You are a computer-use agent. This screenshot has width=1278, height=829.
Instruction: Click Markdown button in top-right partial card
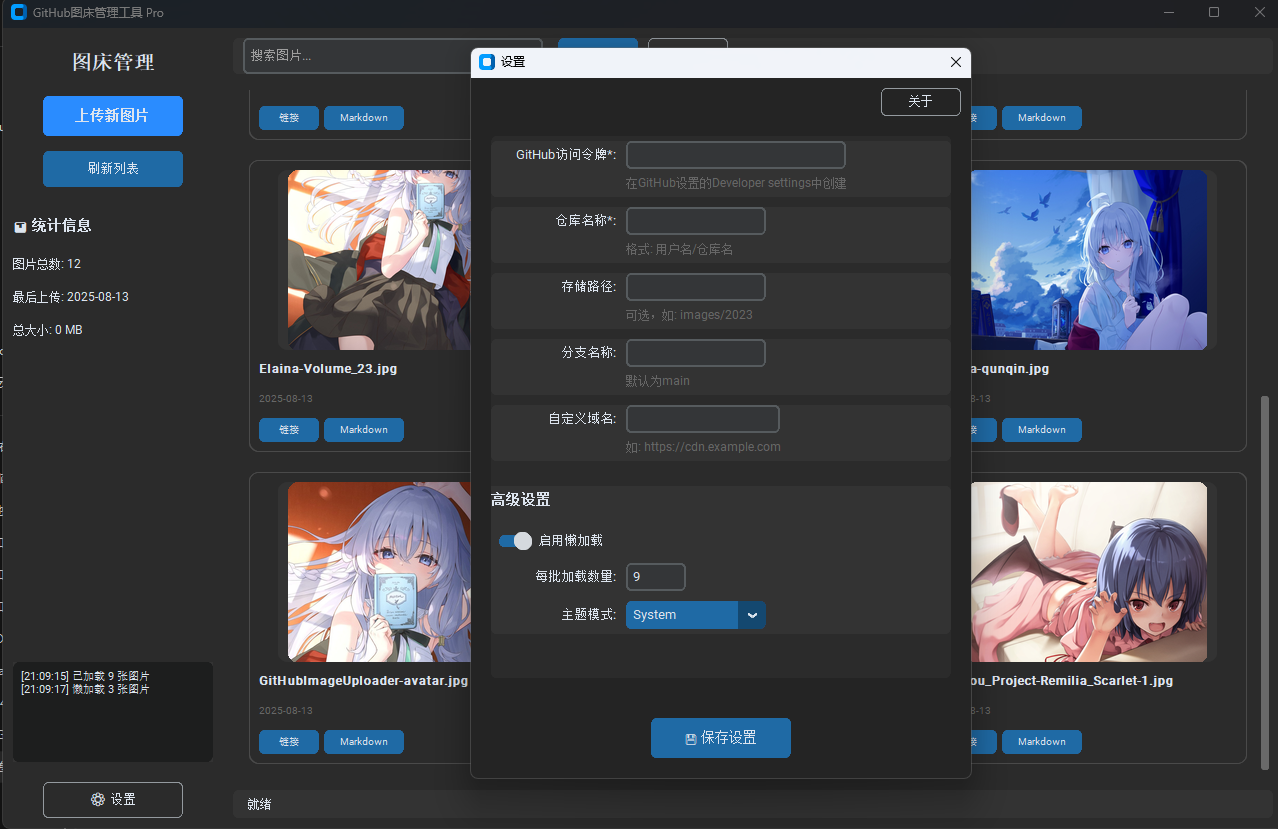point(1041,118)
